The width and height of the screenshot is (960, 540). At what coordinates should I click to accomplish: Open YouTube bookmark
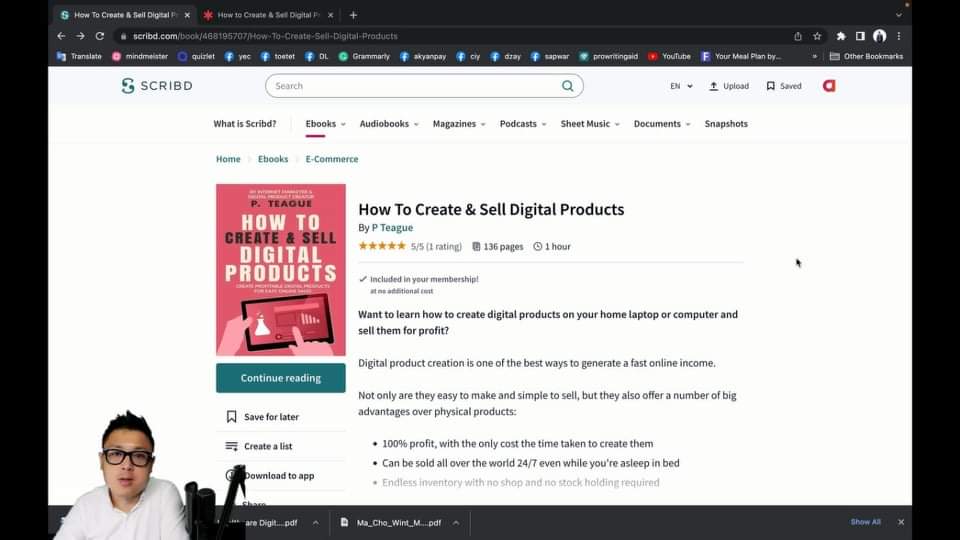[669, 56]
